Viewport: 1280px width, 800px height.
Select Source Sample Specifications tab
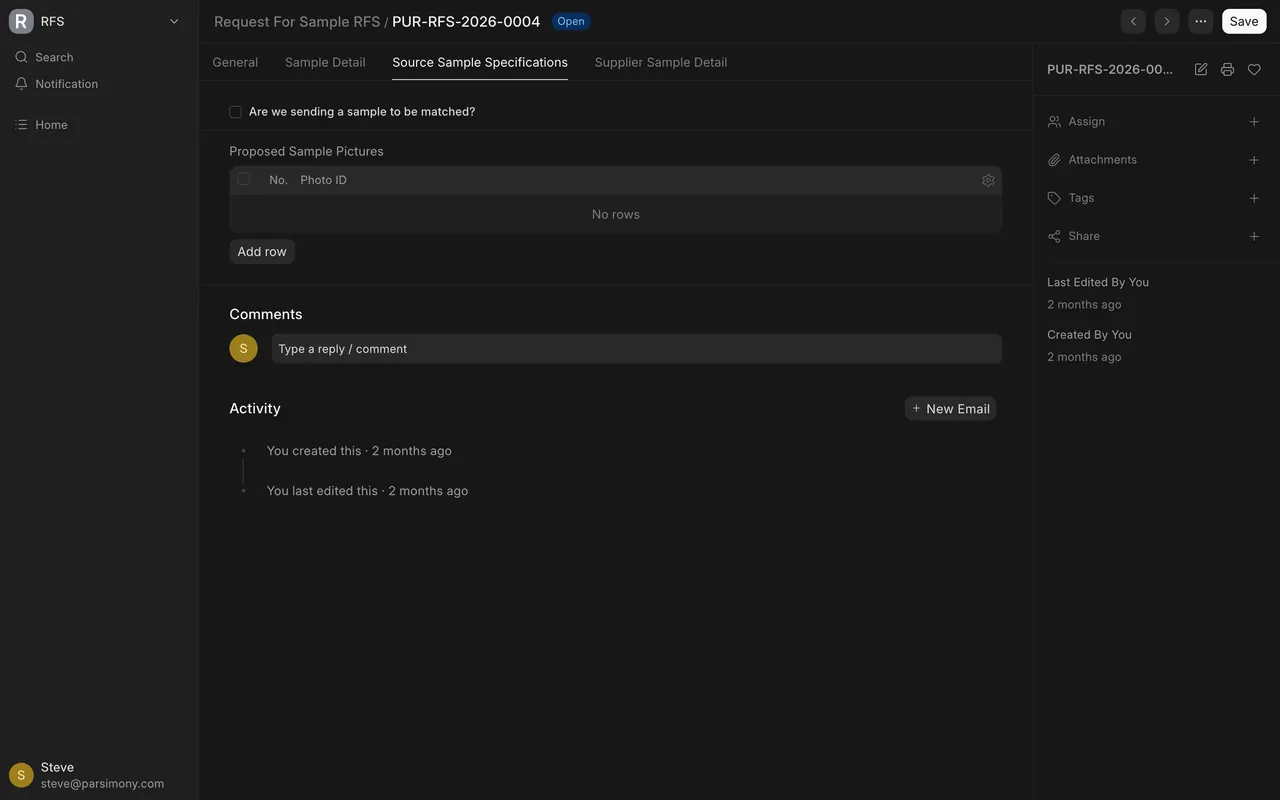click(480, 62)
